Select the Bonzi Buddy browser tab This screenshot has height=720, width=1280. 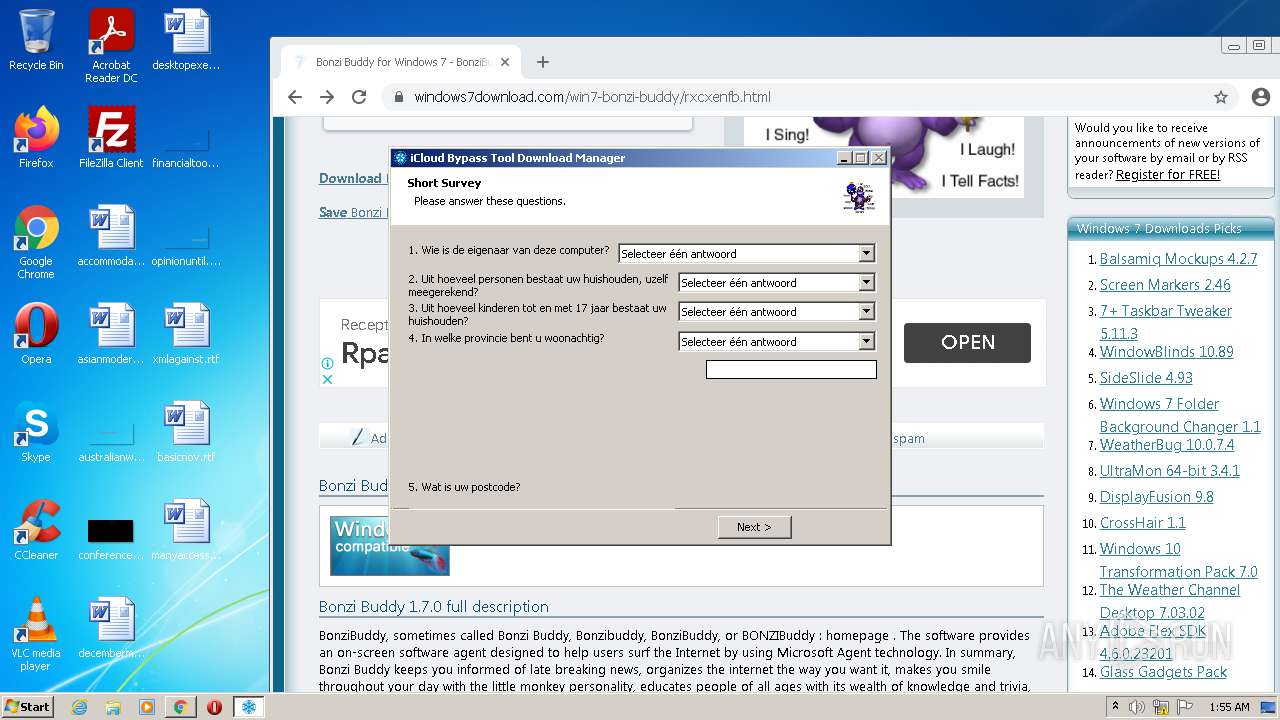tap(400, 62)
